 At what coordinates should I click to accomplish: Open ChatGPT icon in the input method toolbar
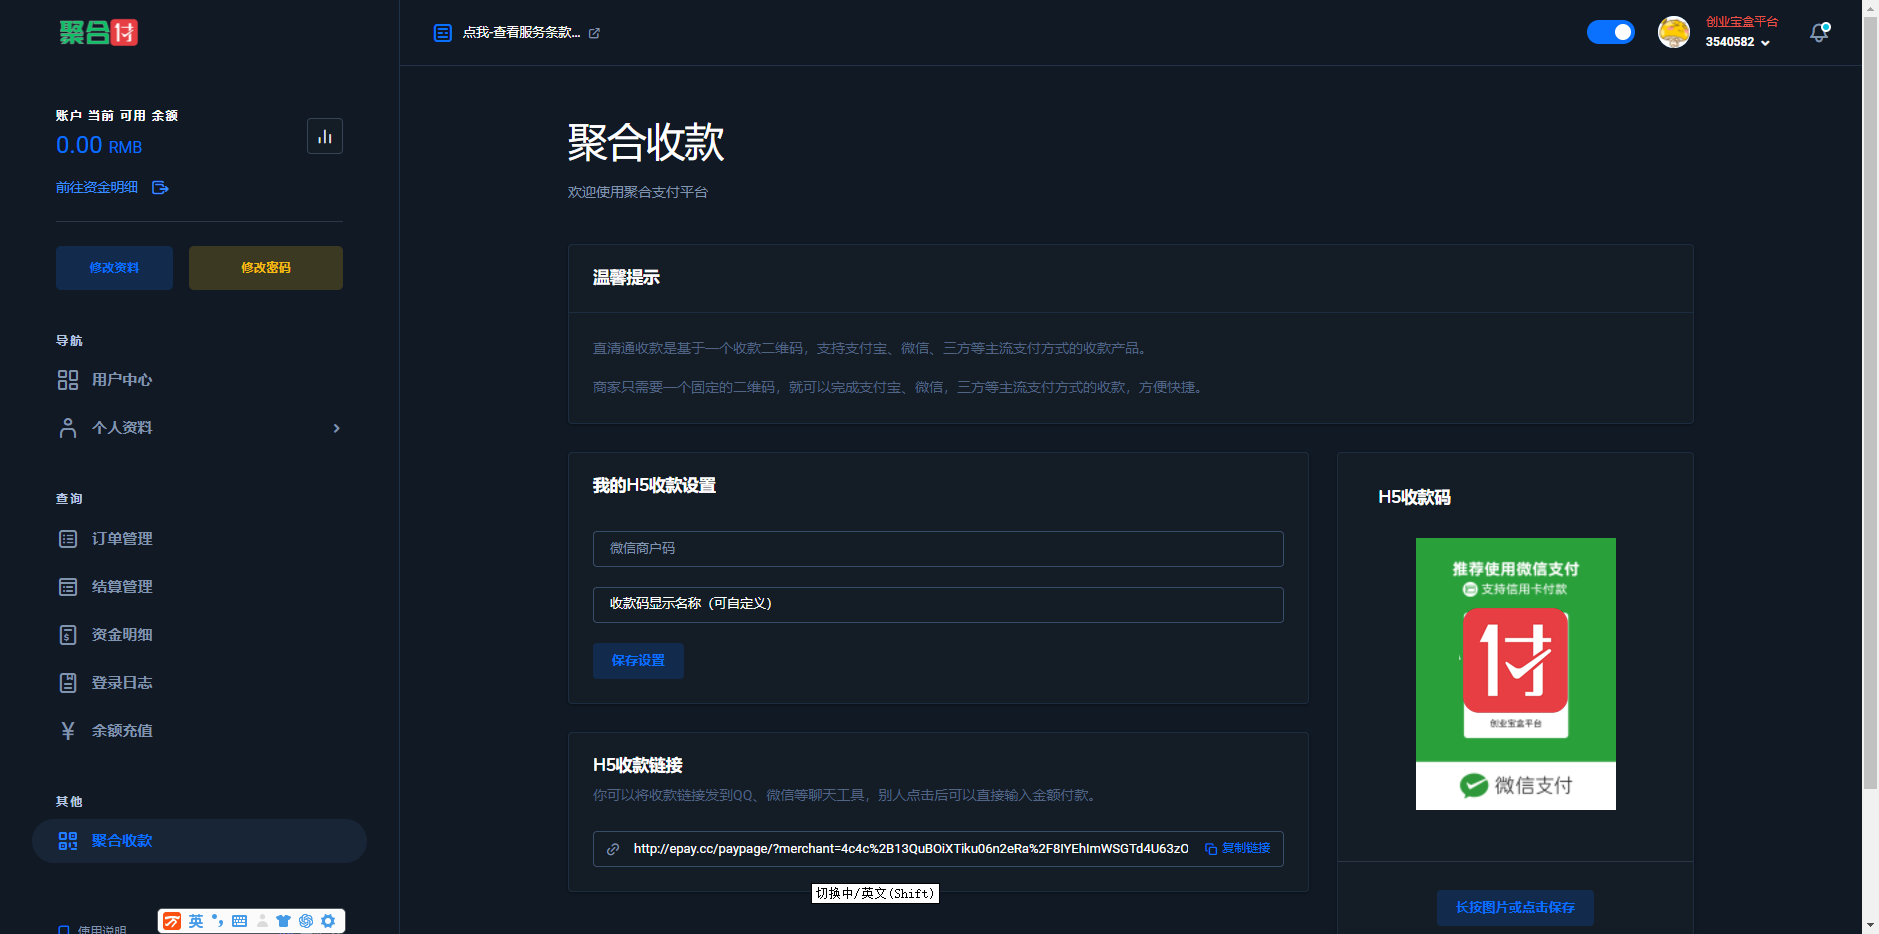point(306,920)
